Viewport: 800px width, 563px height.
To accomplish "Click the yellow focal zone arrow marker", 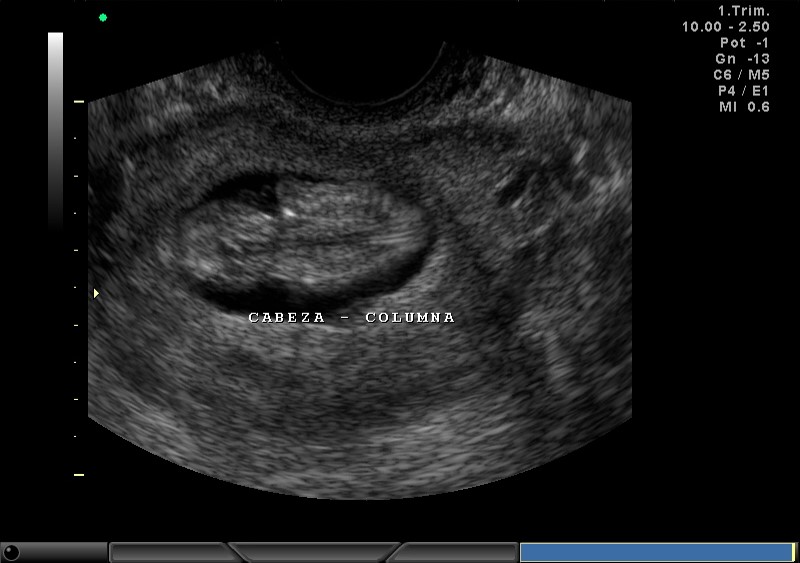I will tap(96, 293).
